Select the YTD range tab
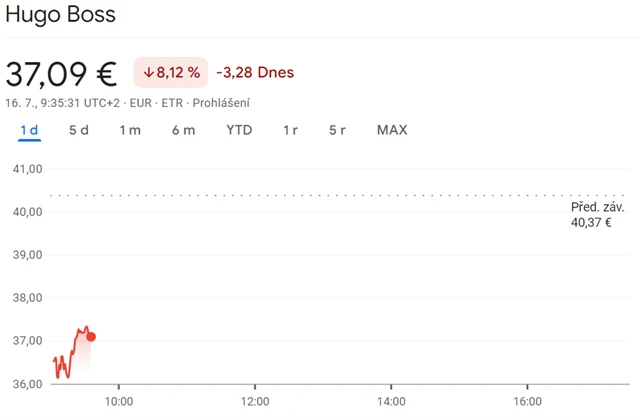This screenshot has width=640, height=417. 239,130
